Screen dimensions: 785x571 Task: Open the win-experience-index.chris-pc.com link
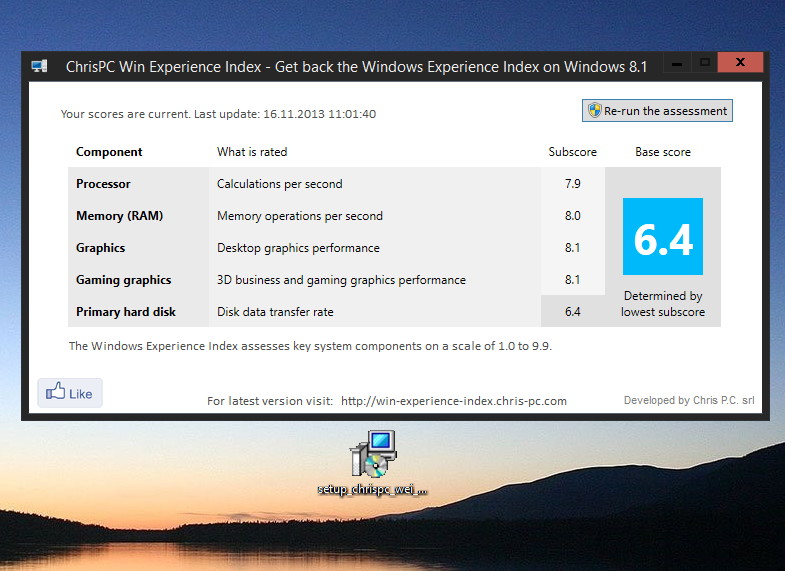coord(454,401)
